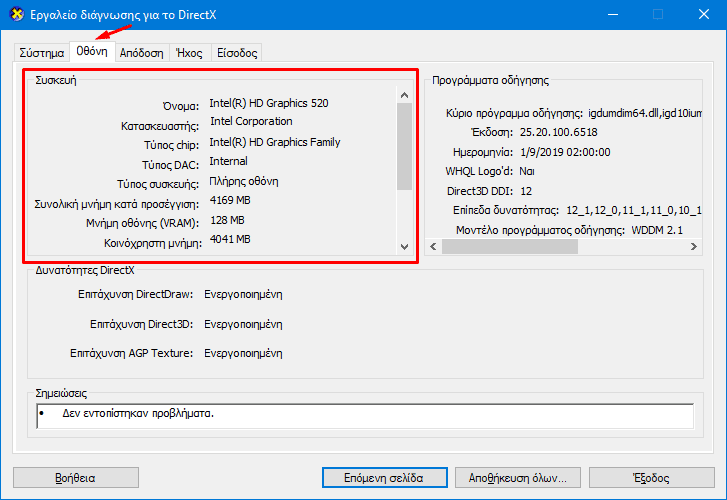This screenshot has width=727, height=500.
Task: Click the driver date 1/9/2019 02:00:00
Action: point(565,152)
